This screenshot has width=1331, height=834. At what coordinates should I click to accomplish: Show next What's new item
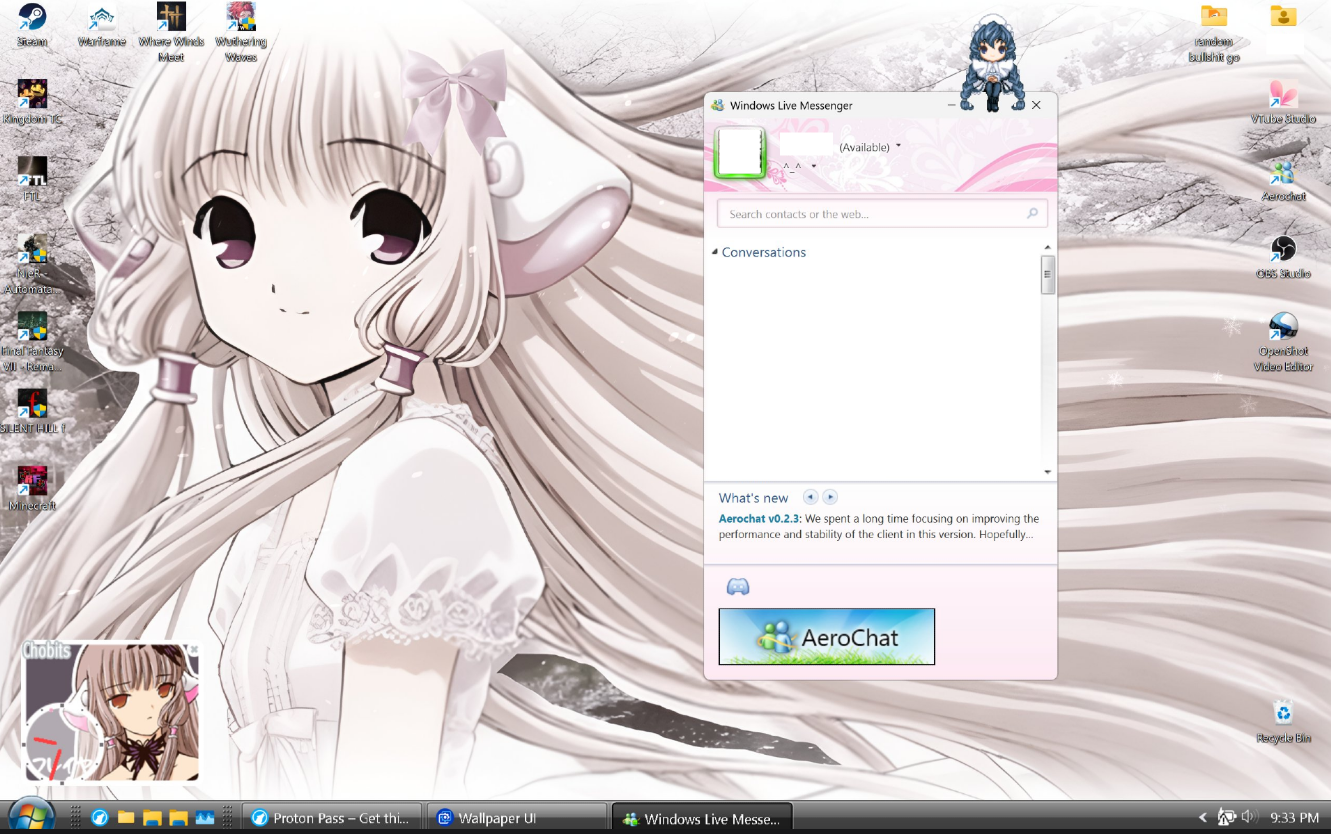830,497
